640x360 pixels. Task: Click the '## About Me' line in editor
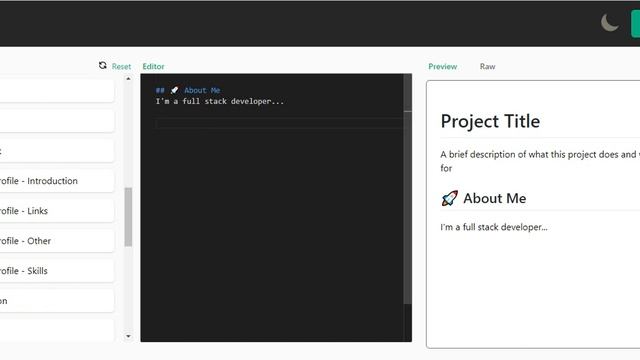point(188,90)
